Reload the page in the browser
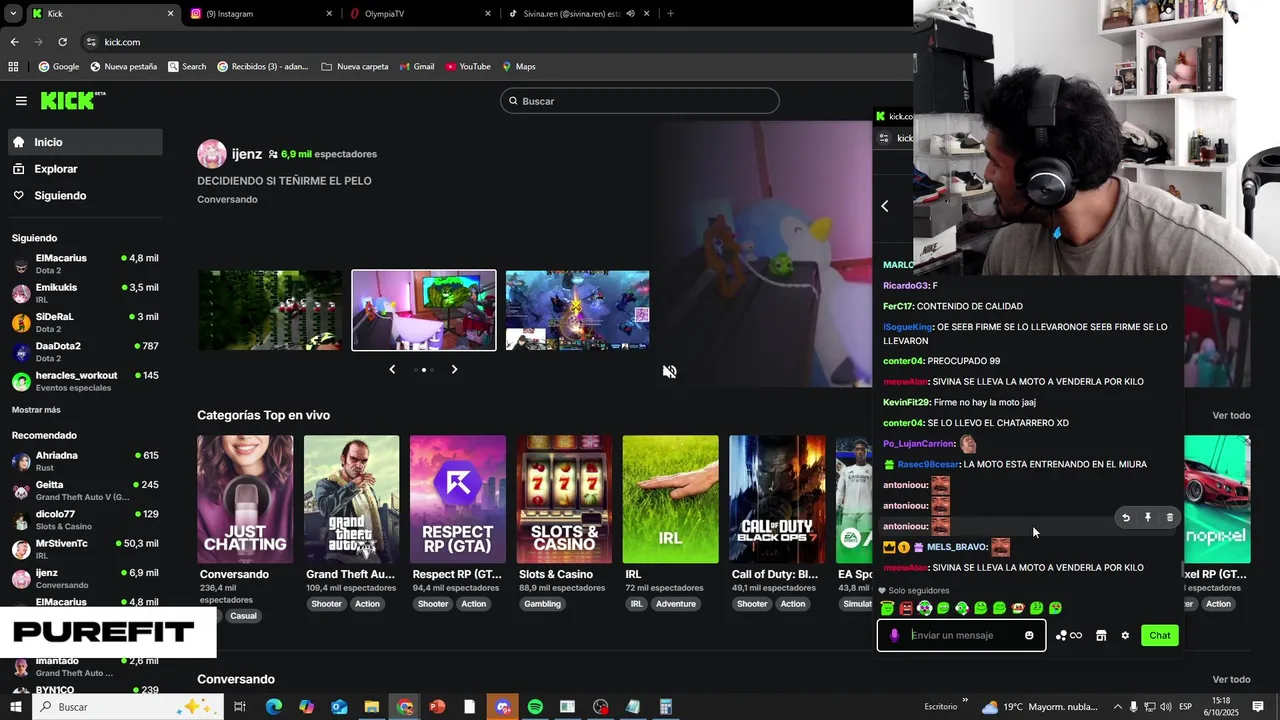This screenshot has height=720, width=1280. tap(62, 42)
